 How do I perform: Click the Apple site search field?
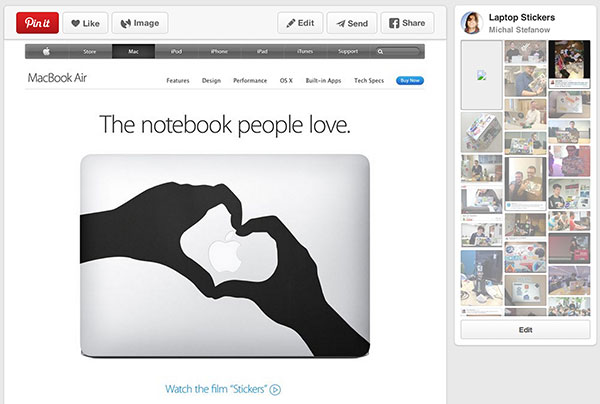(398, 51)
